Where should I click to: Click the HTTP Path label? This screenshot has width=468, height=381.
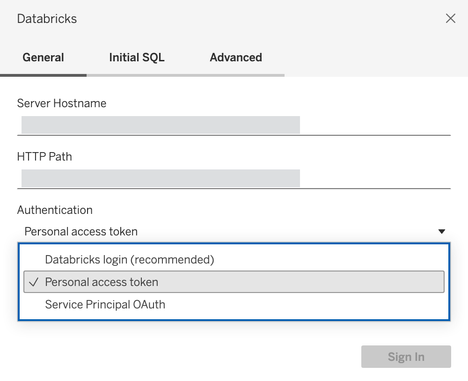(45, 157)
